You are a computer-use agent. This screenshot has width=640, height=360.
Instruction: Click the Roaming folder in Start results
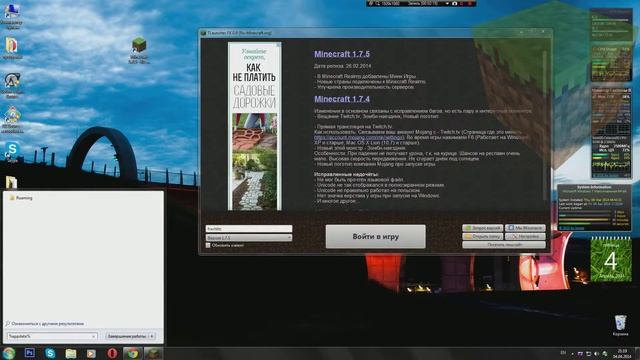click(21, 198)
